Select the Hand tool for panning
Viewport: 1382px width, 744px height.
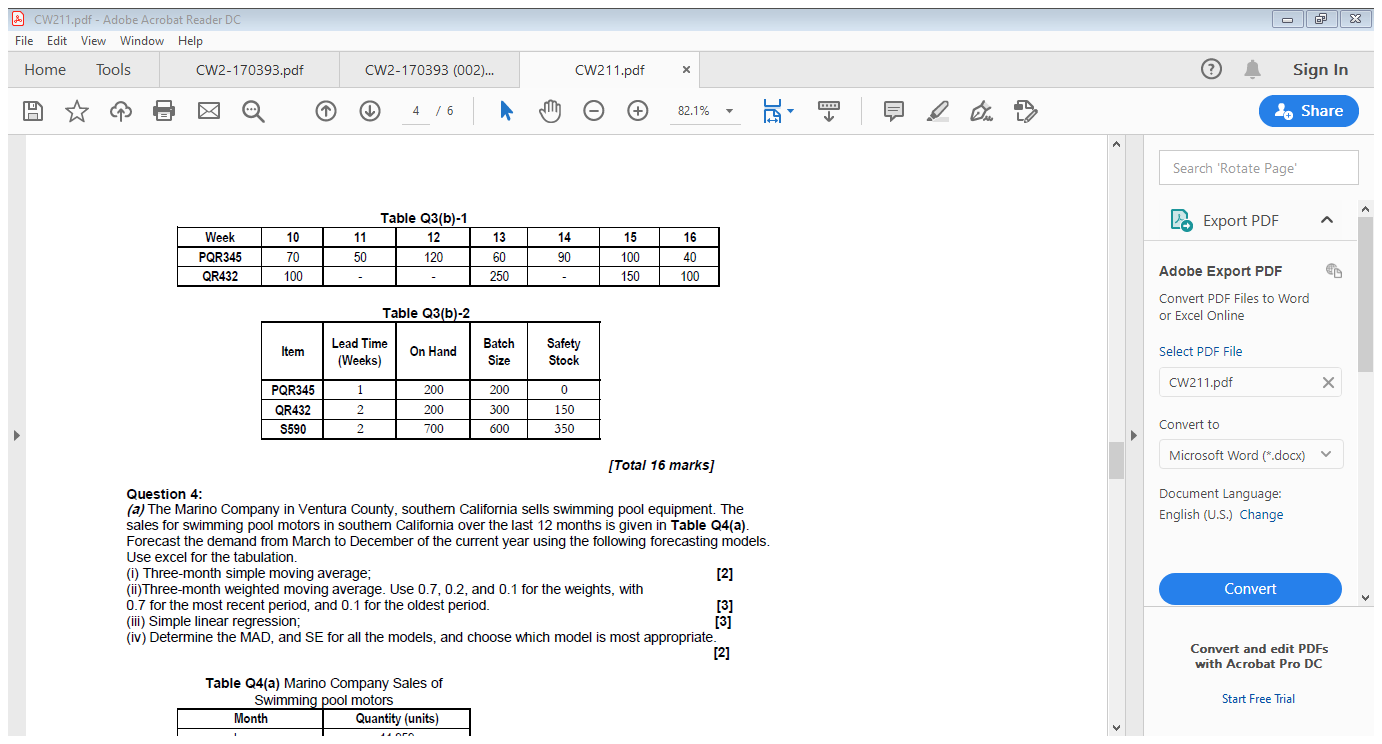(550, 111)
